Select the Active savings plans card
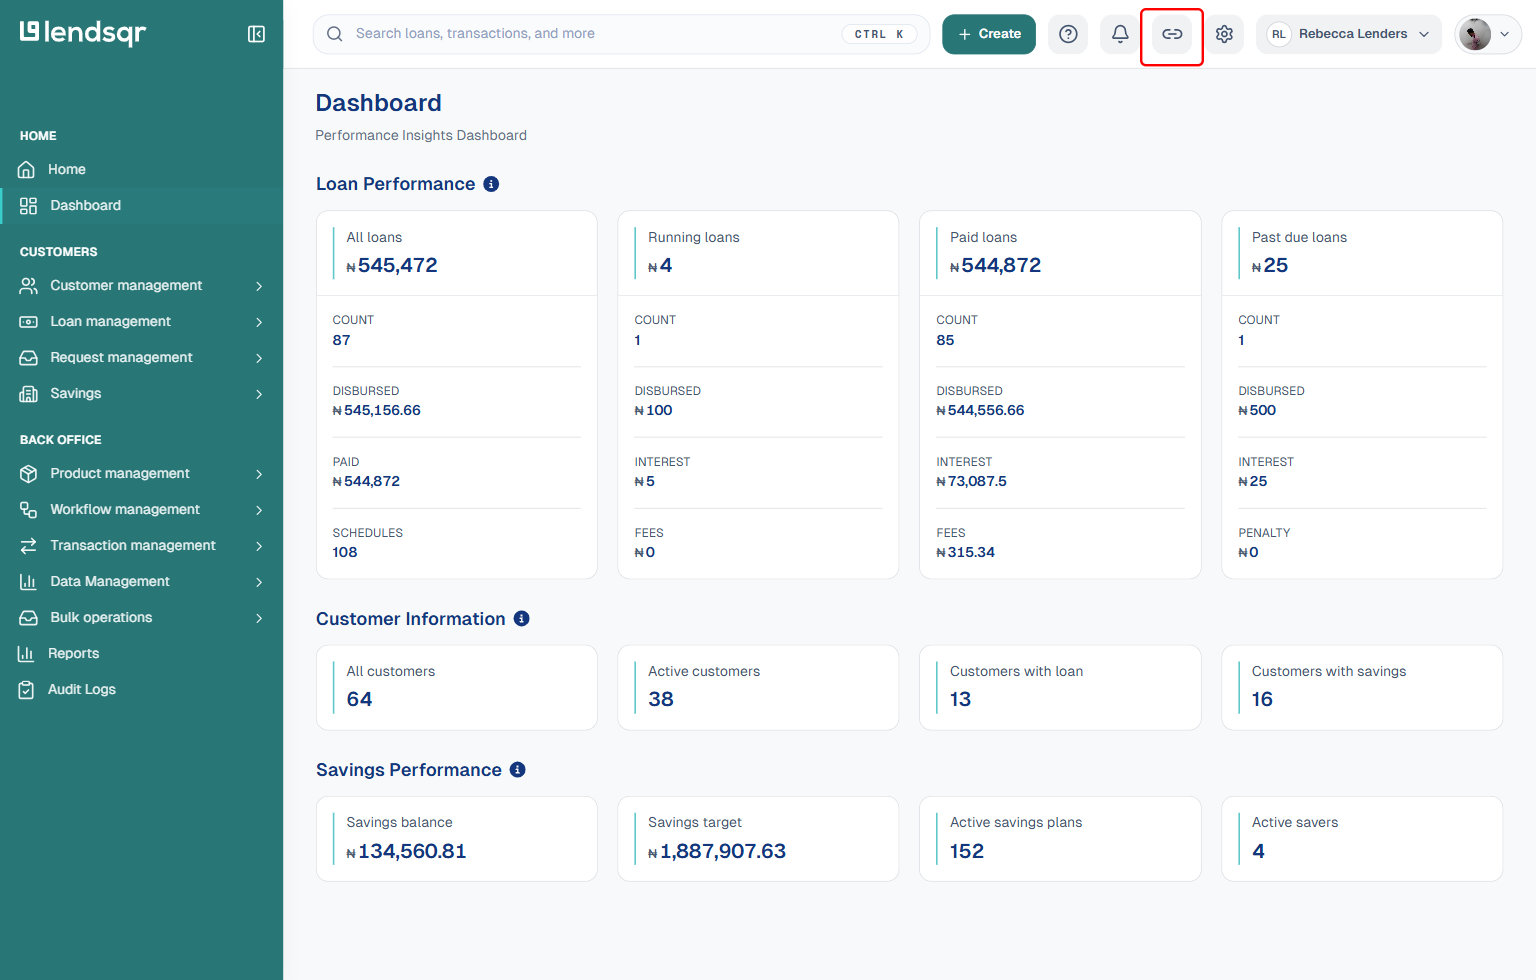1536x980 pixels. [1060, 838]
